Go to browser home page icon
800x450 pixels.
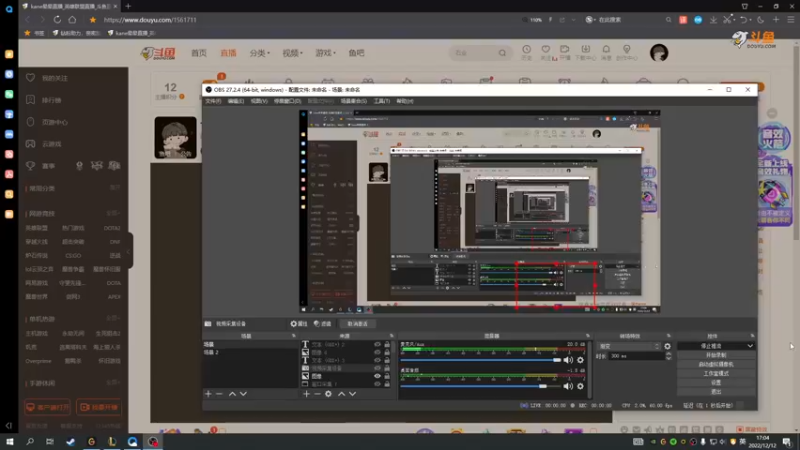click(x=72, y=20)
